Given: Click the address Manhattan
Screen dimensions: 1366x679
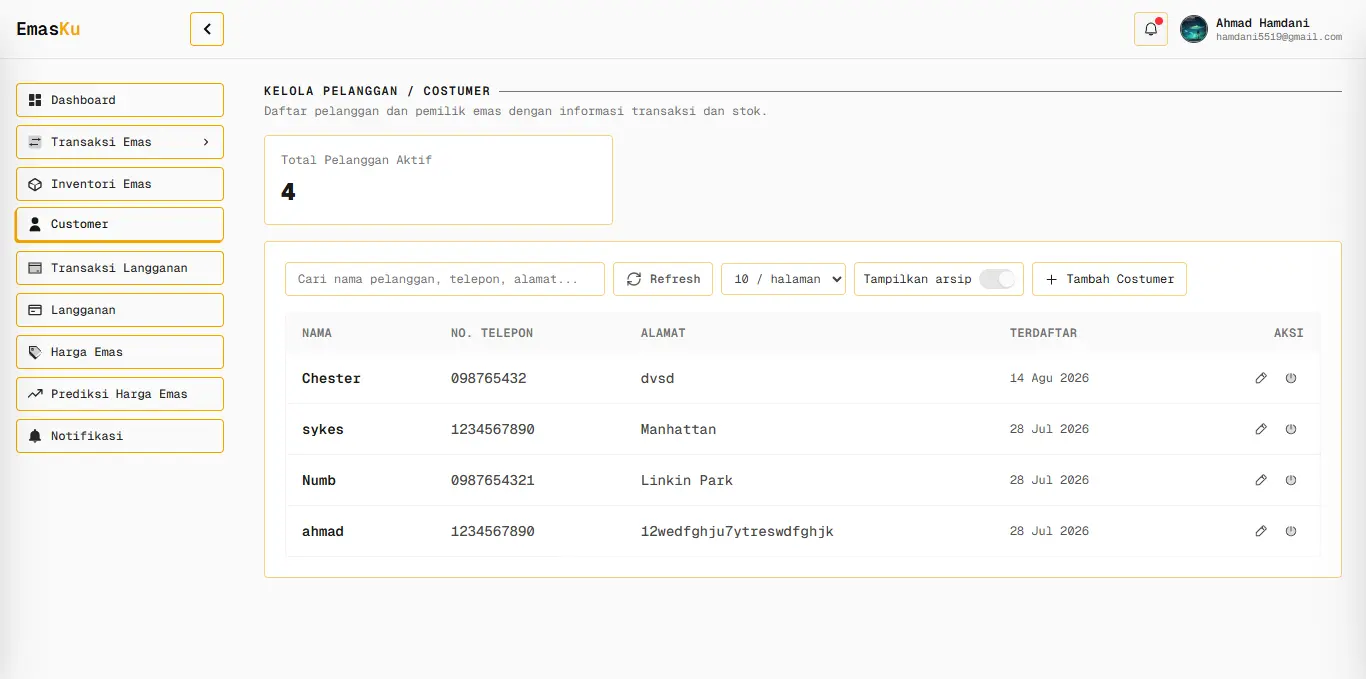Looking at the screenshot, I should click(x=679, y=429).
